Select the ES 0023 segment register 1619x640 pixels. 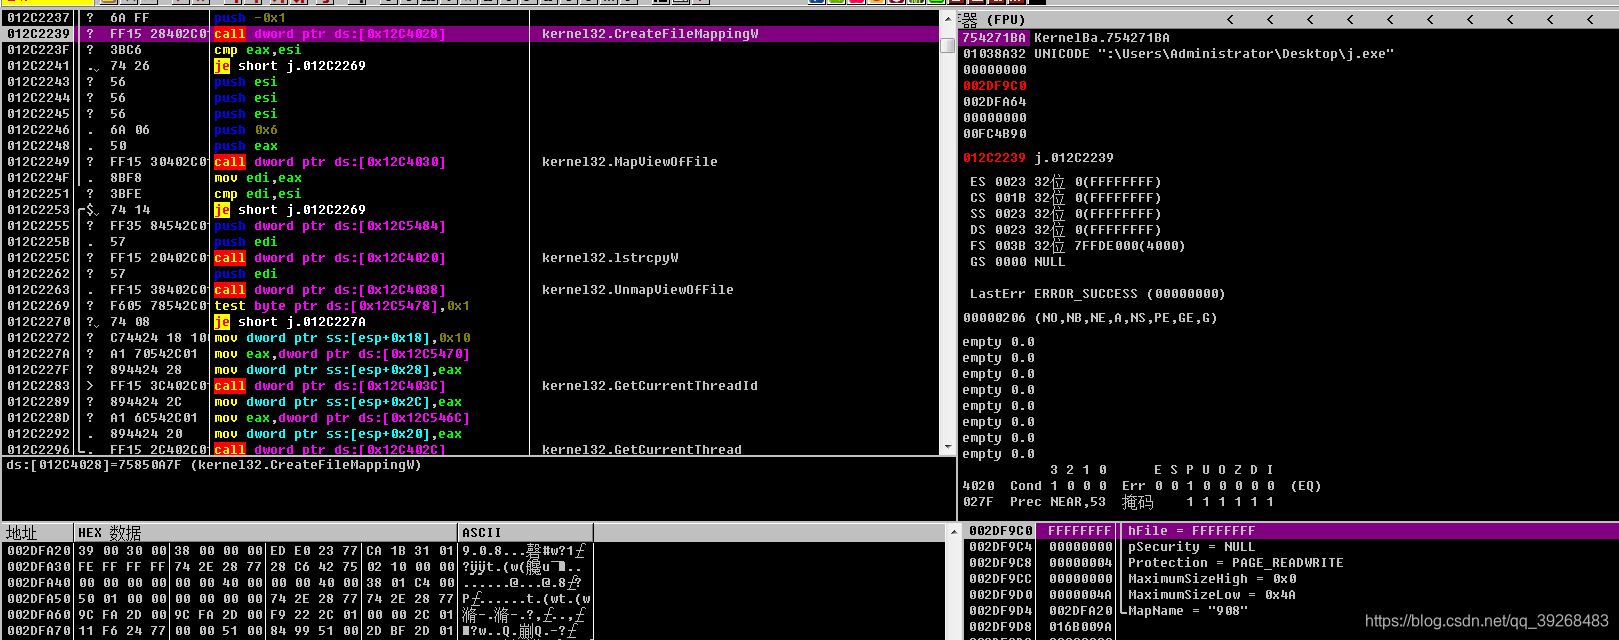tap(1066, 182)
